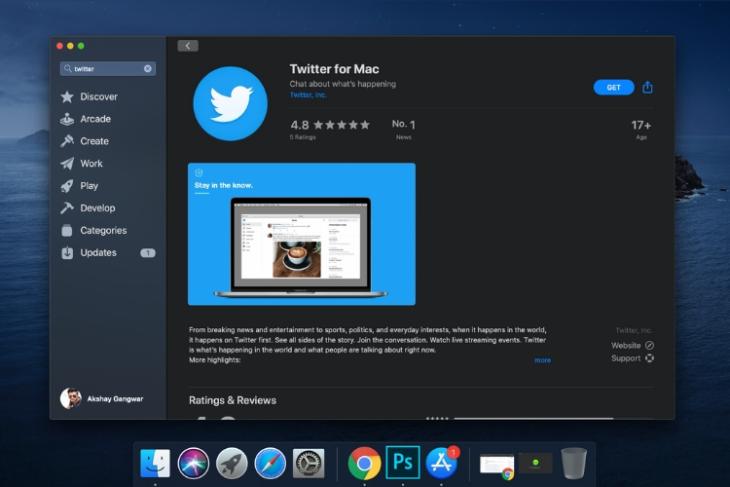
Task: Click the Ratings & Reviews heading
Action: pyautogui.click(x=232, y=400)
